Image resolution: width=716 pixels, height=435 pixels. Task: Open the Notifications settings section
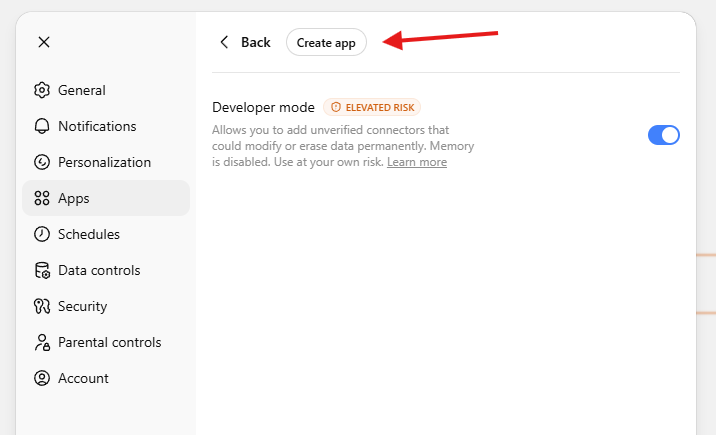click(x=106, y=126)
